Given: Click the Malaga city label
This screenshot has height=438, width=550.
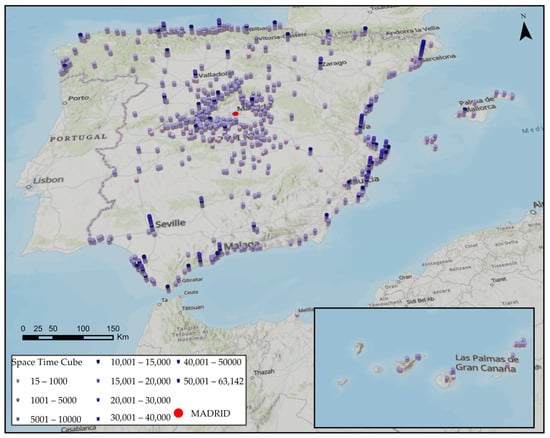Looking at the screenshot, I should coord(242,246).
